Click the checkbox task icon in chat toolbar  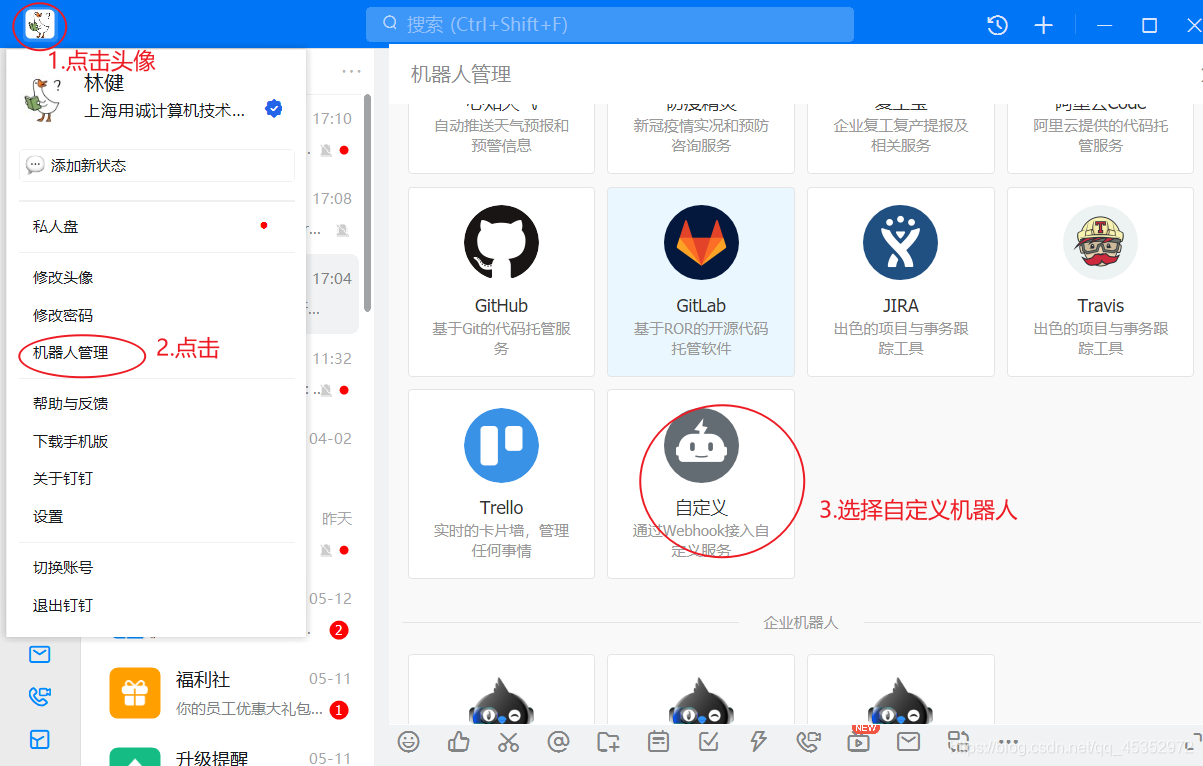[708, 742]
